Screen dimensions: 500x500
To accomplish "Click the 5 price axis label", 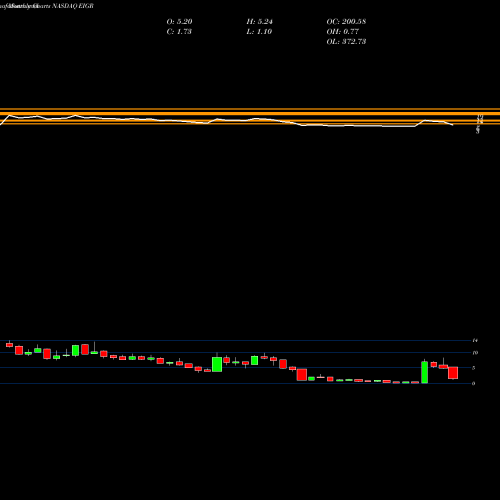I will click(474, 368).
